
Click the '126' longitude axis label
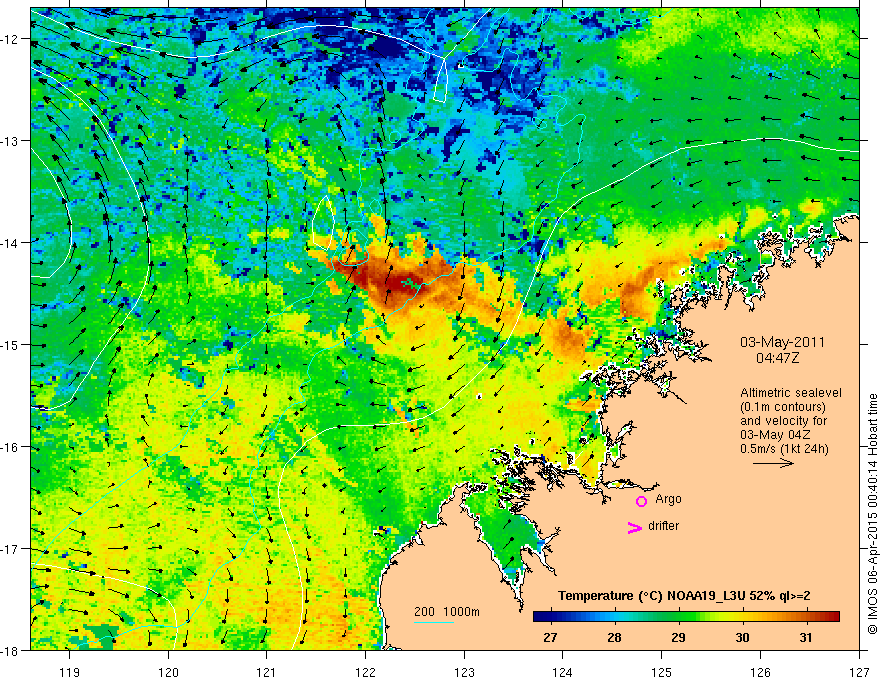(x=760, y=672)
